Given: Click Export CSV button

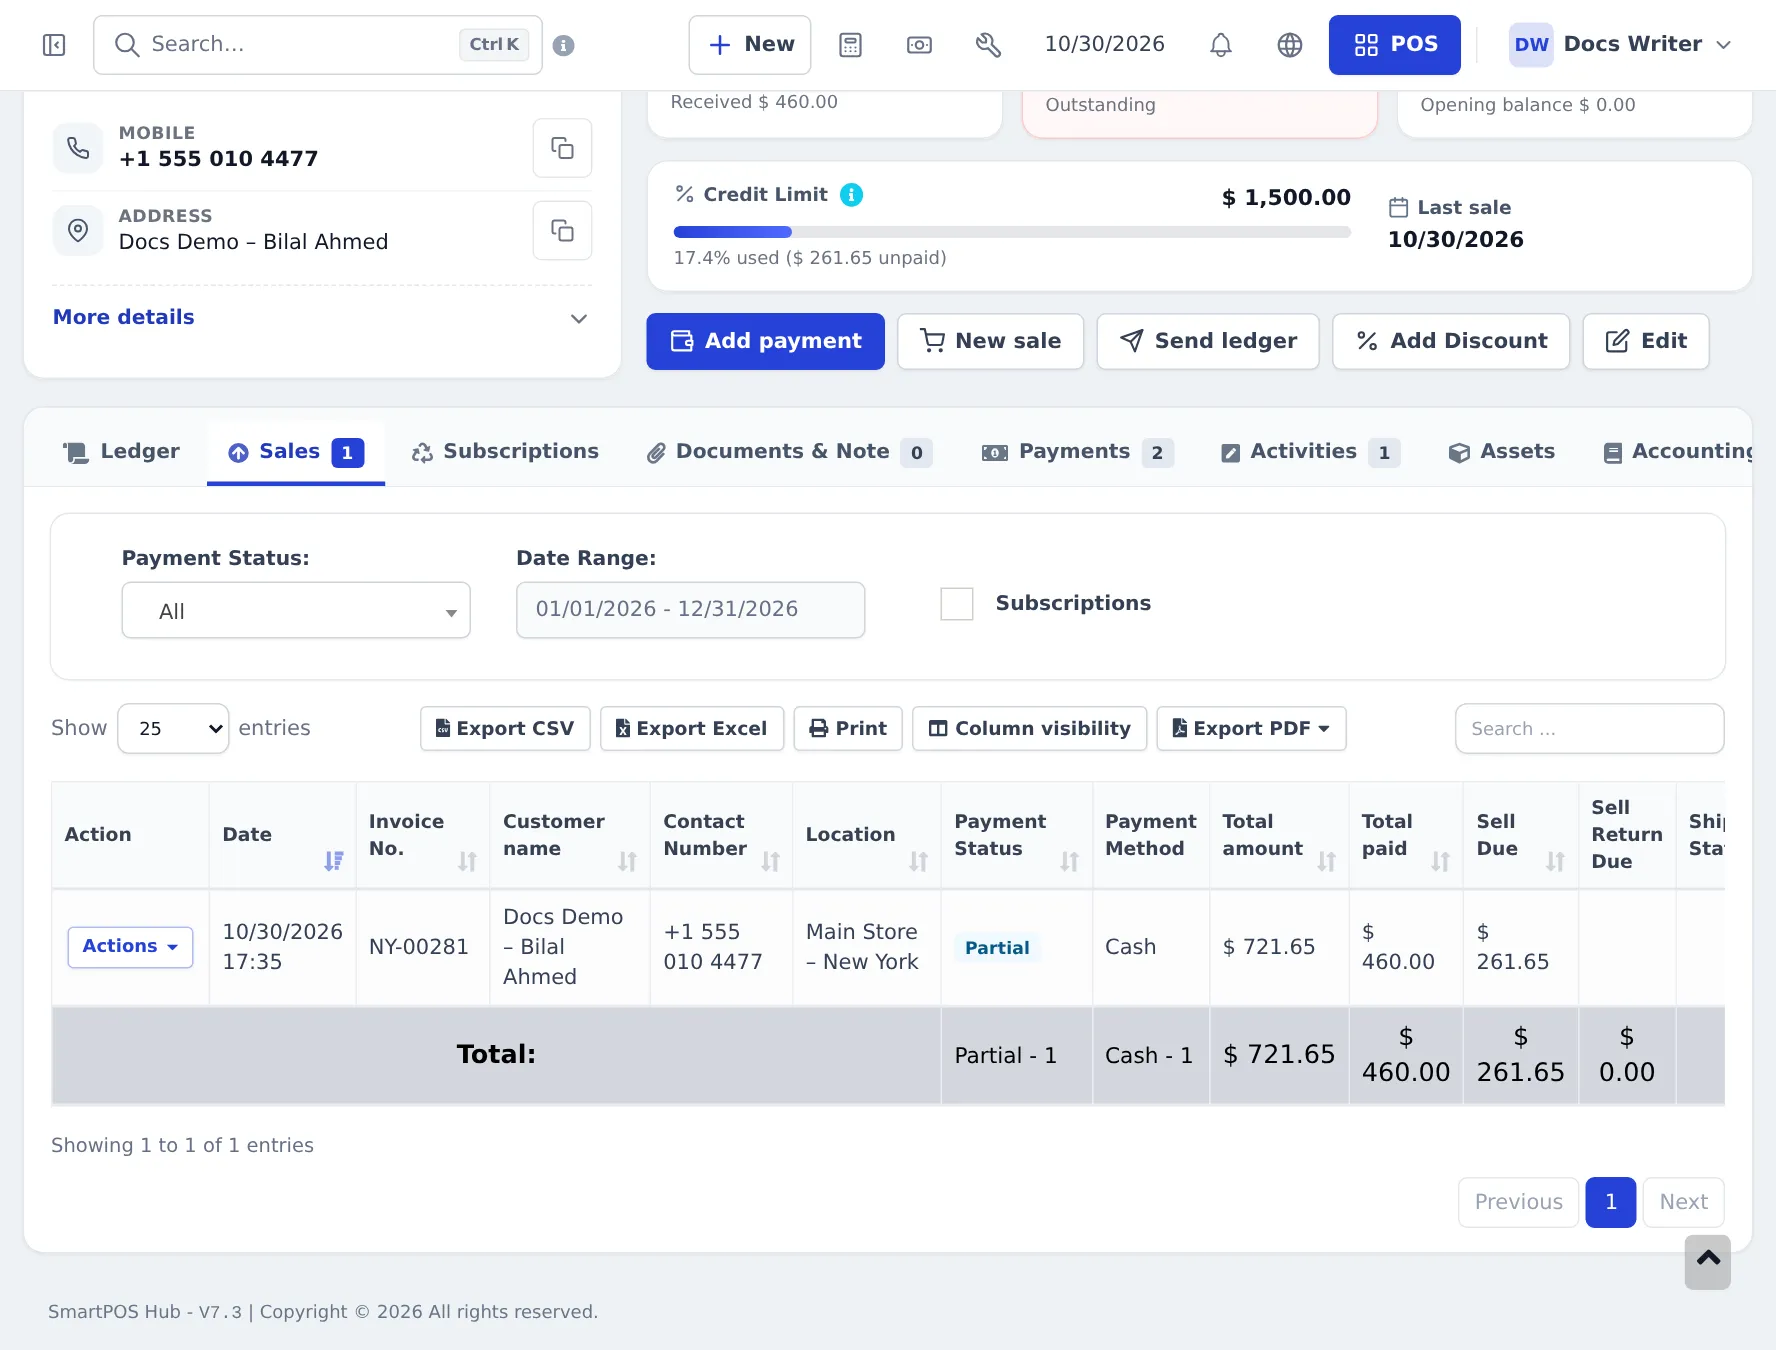Looking at the screenshot, I should [x=505, y=729].
